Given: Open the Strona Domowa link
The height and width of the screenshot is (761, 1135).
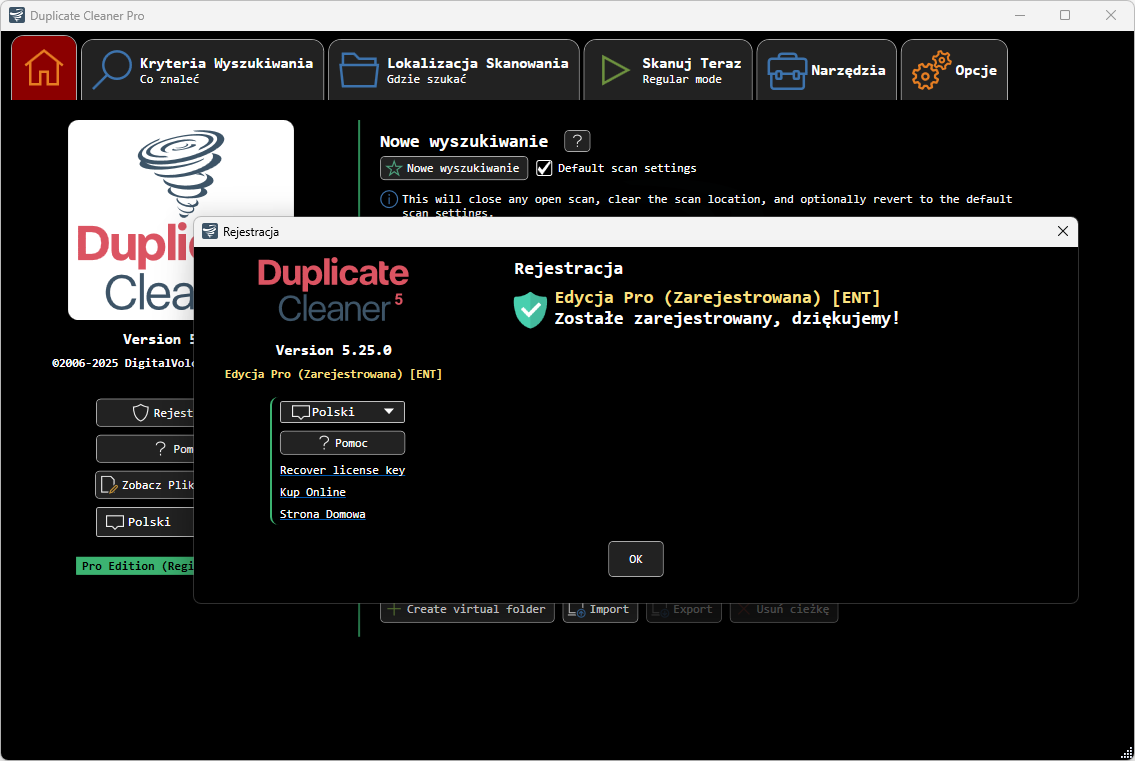Looking at the screenshot, I should click(x=323, y=514).
